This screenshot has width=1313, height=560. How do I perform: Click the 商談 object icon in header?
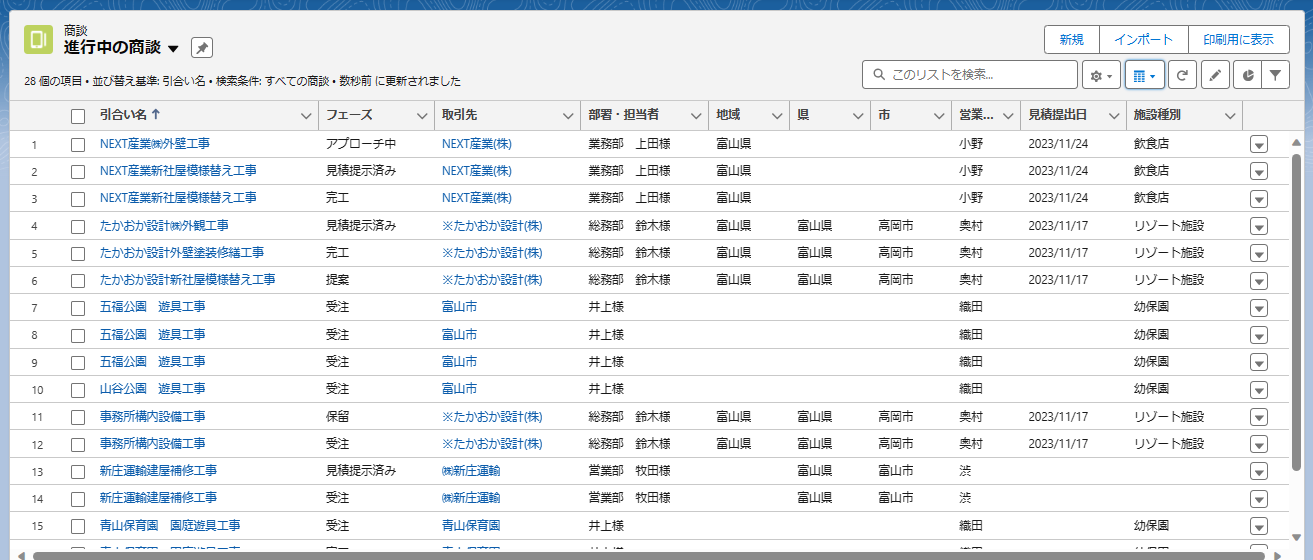click(x=39, y=40)
